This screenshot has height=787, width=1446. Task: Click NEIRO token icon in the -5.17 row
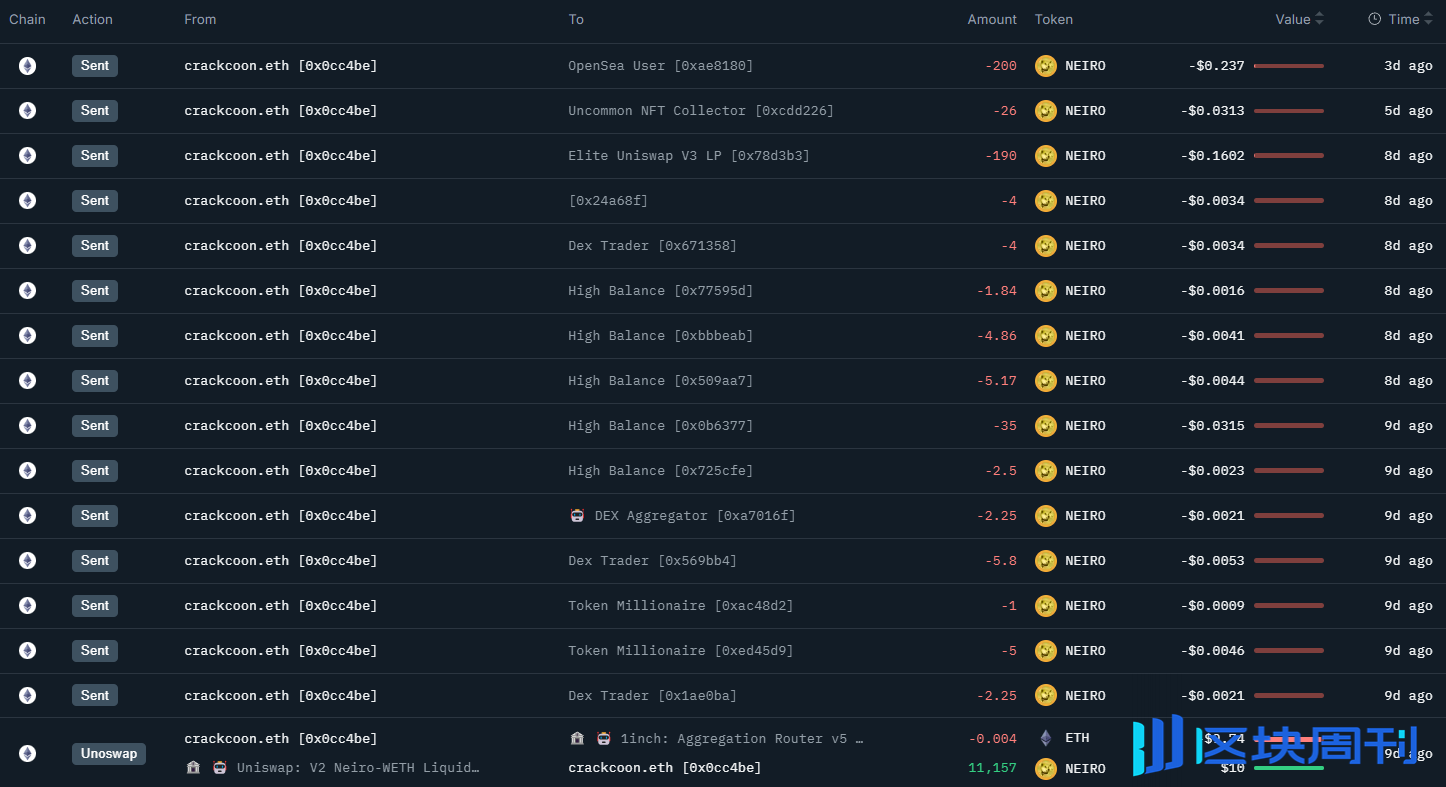1046,381
